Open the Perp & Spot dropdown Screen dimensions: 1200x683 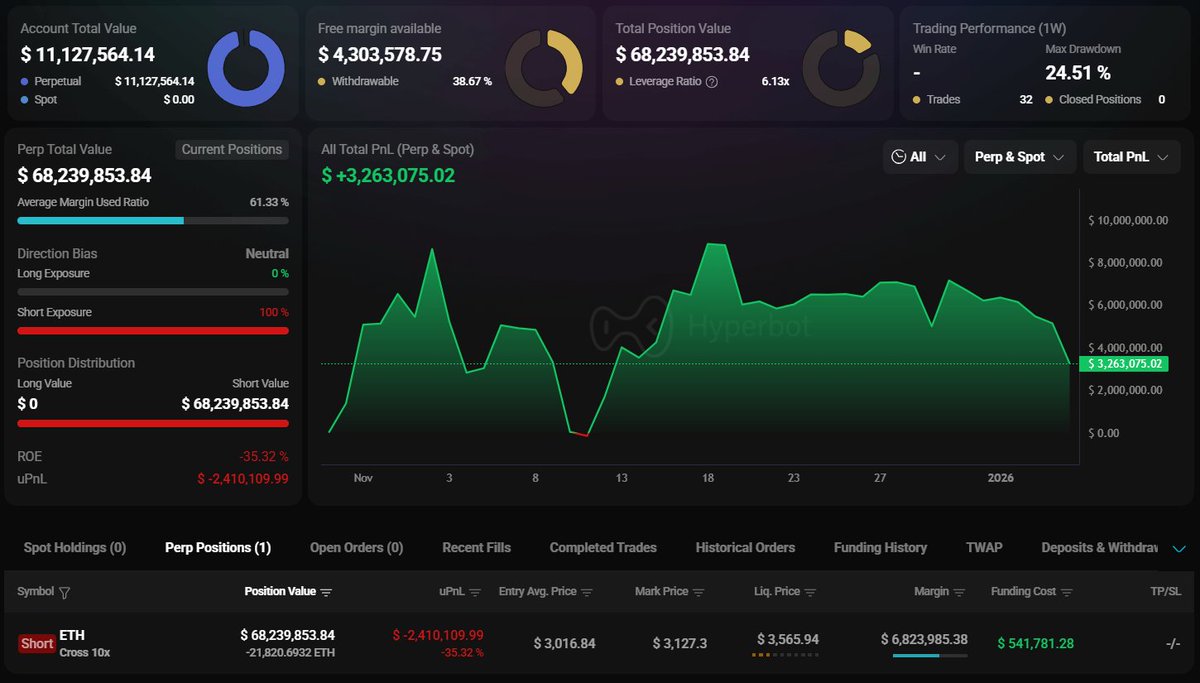pos(1019,157)
